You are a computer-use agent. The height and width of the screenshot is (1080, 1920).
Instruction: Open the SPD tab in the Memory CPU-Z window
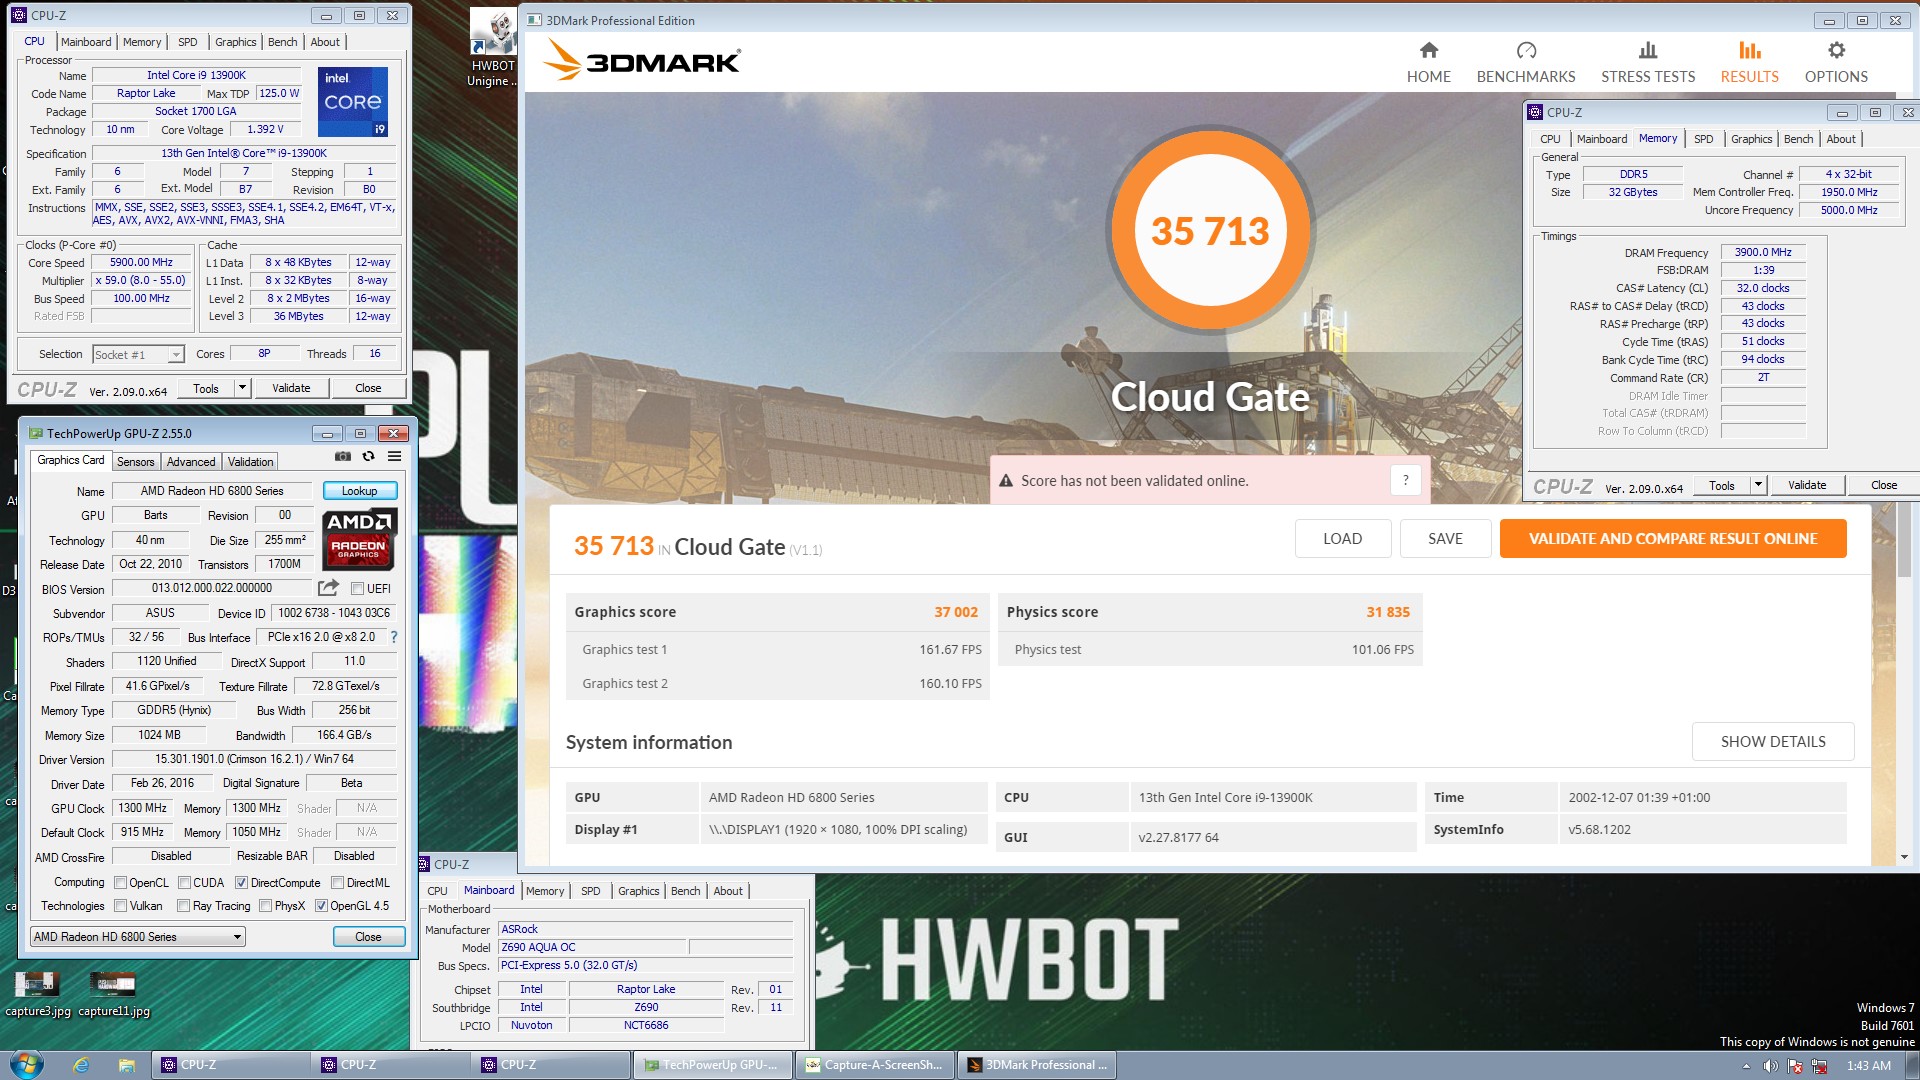[1703, 139]
